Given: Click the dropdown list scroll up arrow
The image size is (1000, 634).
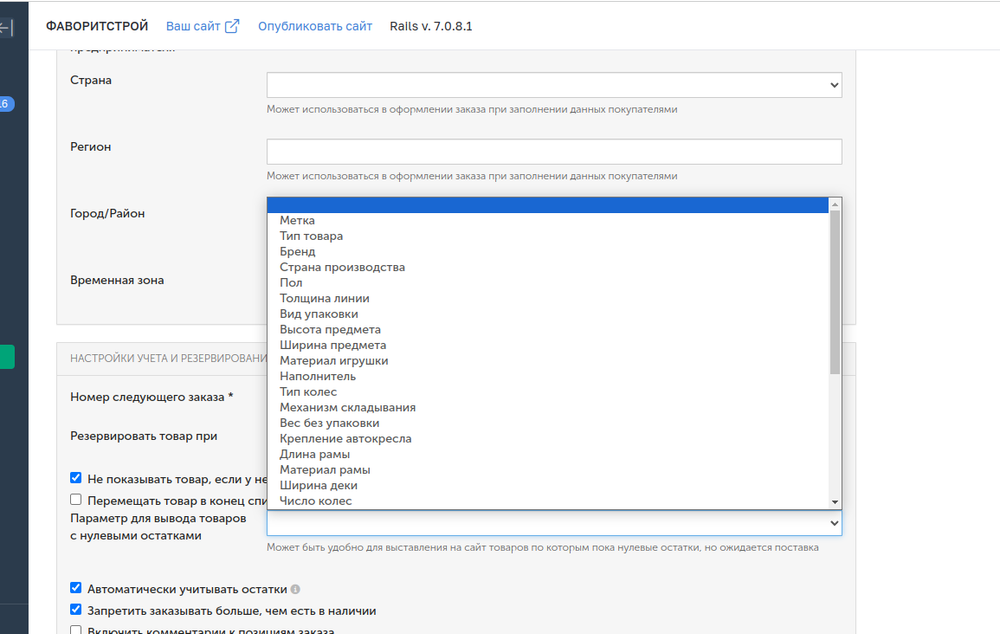Looking at the screenshot, I should (x=835, y=204).
